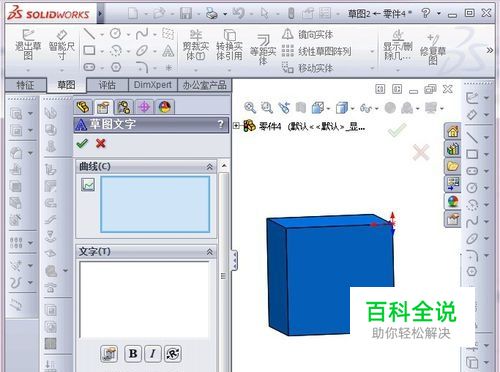This screenshot has width=500, height=372.
Task: Open the ConfigurationManager tab
Action: point(123,107)
